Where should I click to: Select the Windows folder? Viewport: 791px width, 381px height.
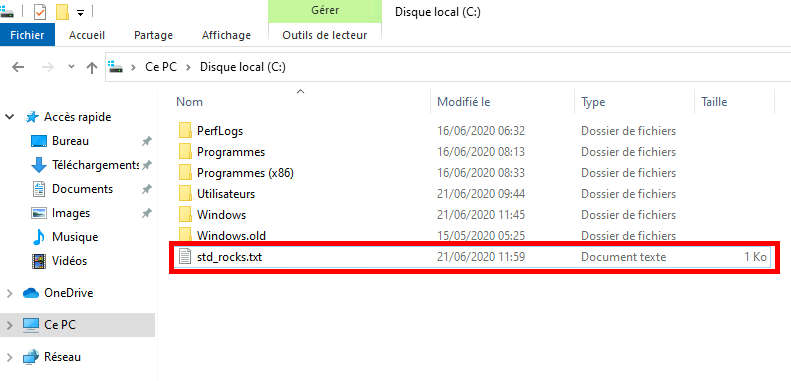coord(221,214)
